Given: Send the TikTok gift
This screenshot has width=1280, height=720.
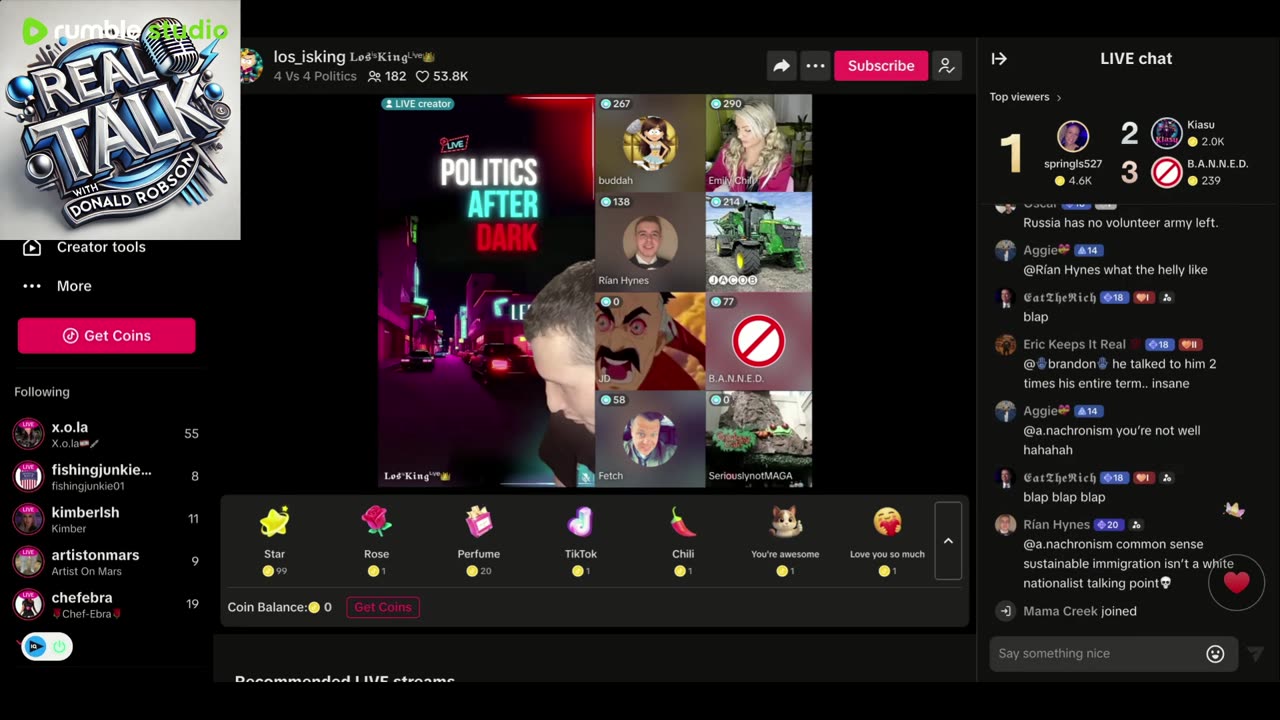Looking at the screenshot, I should coord(580,540).
